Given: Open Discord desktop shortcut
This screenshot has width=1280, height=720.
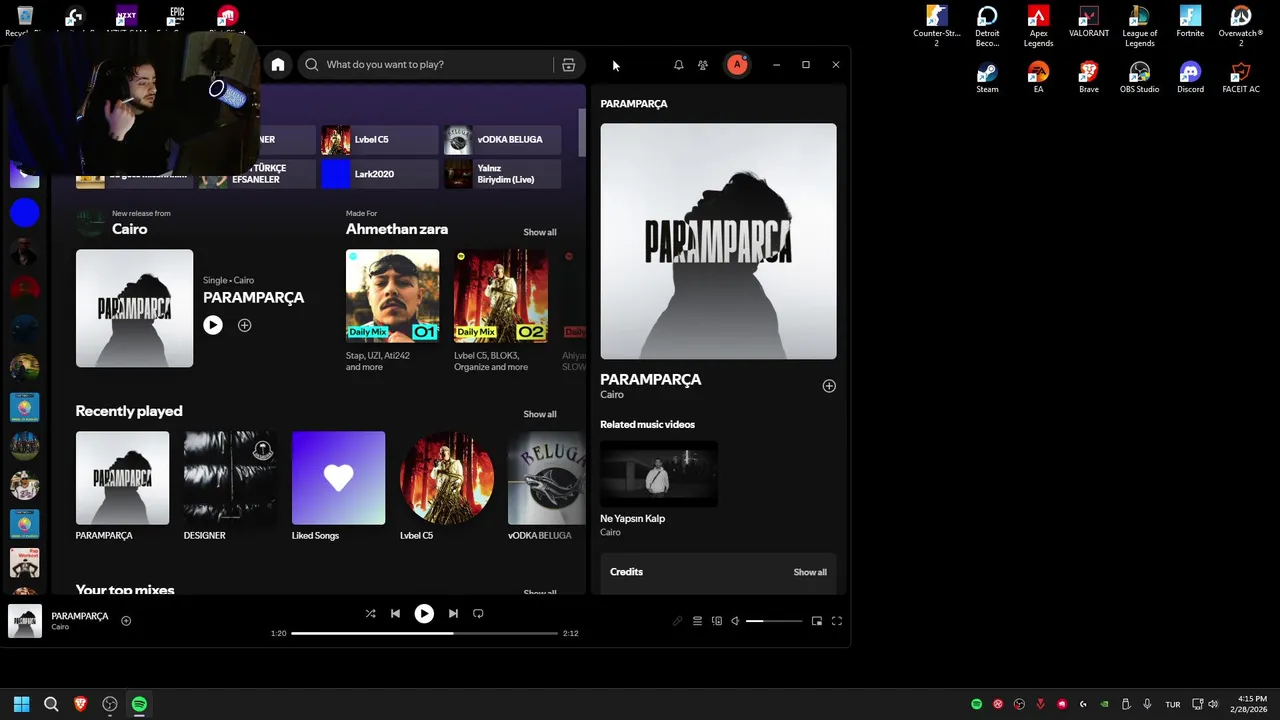Looking at the screenshot, I should pyautogui.click(x=1190, y=78).
